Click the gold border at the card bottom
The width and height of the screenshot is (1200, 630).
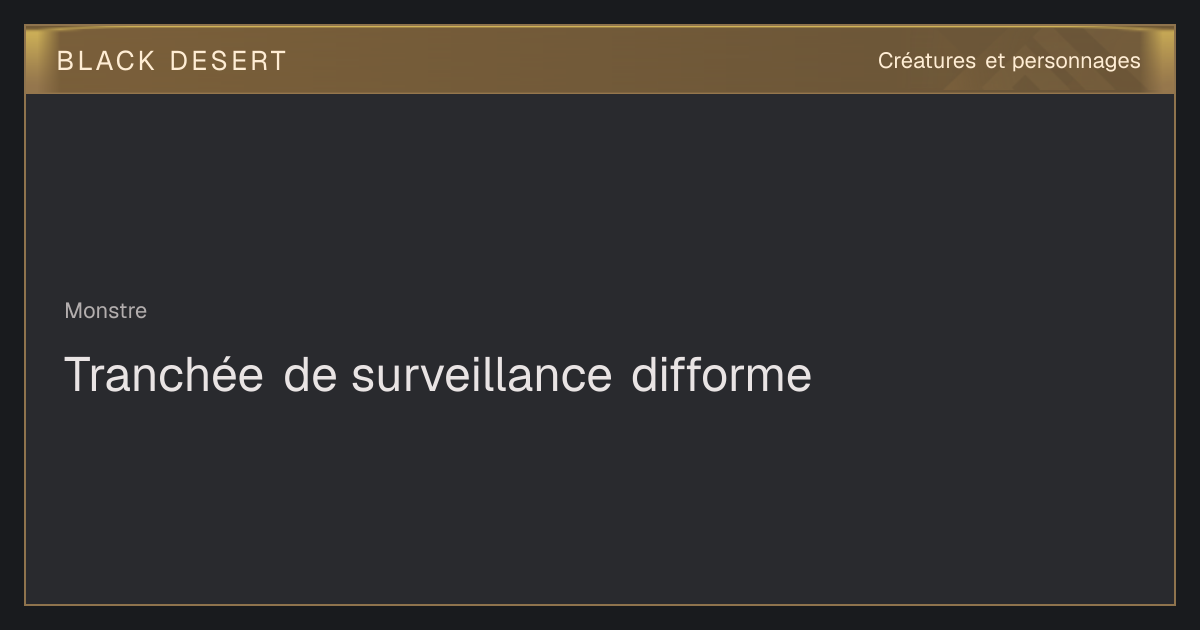600,604
